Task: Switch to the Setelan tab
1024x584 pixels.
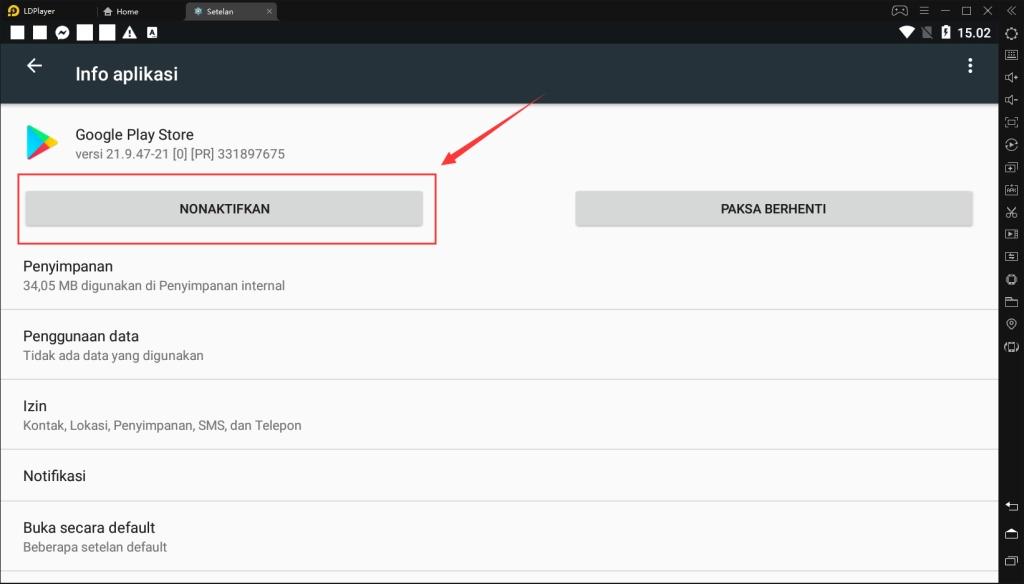Action: click(220, 11)
